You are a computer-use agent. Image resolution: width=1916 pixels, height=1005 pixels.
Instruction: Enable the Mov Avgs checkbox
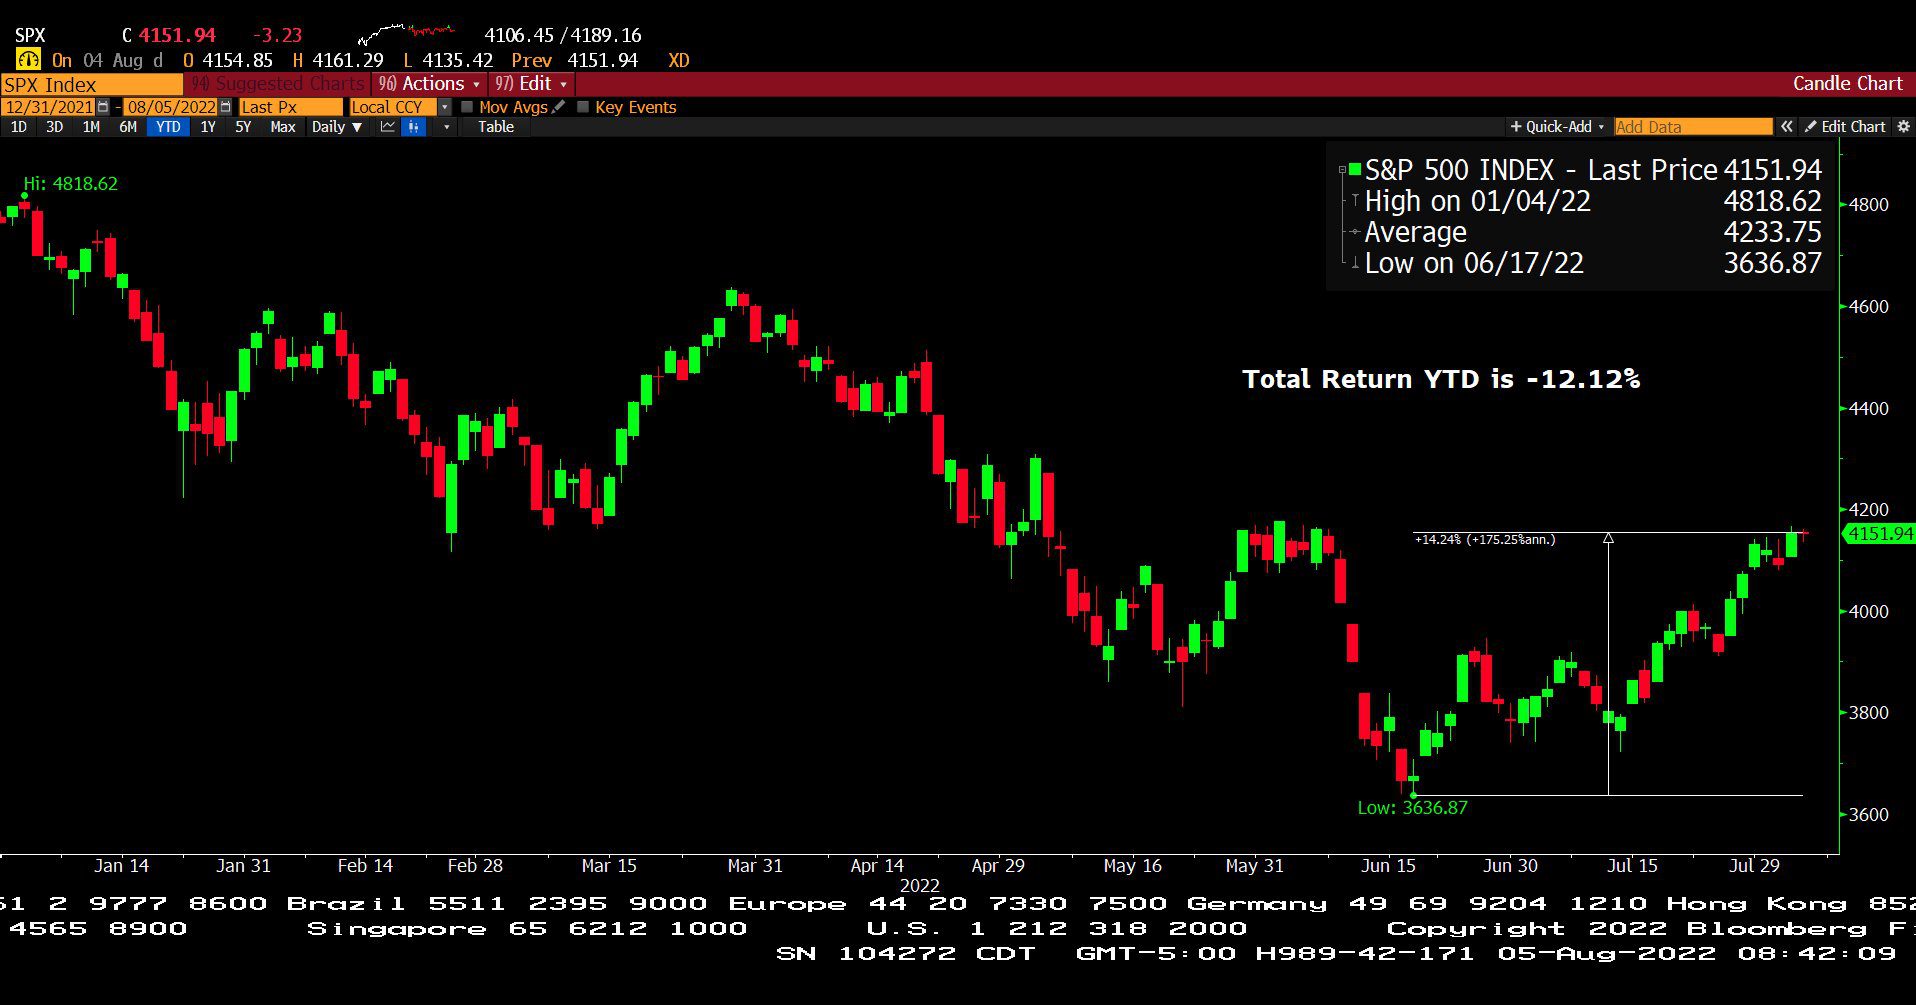(467, 107)
